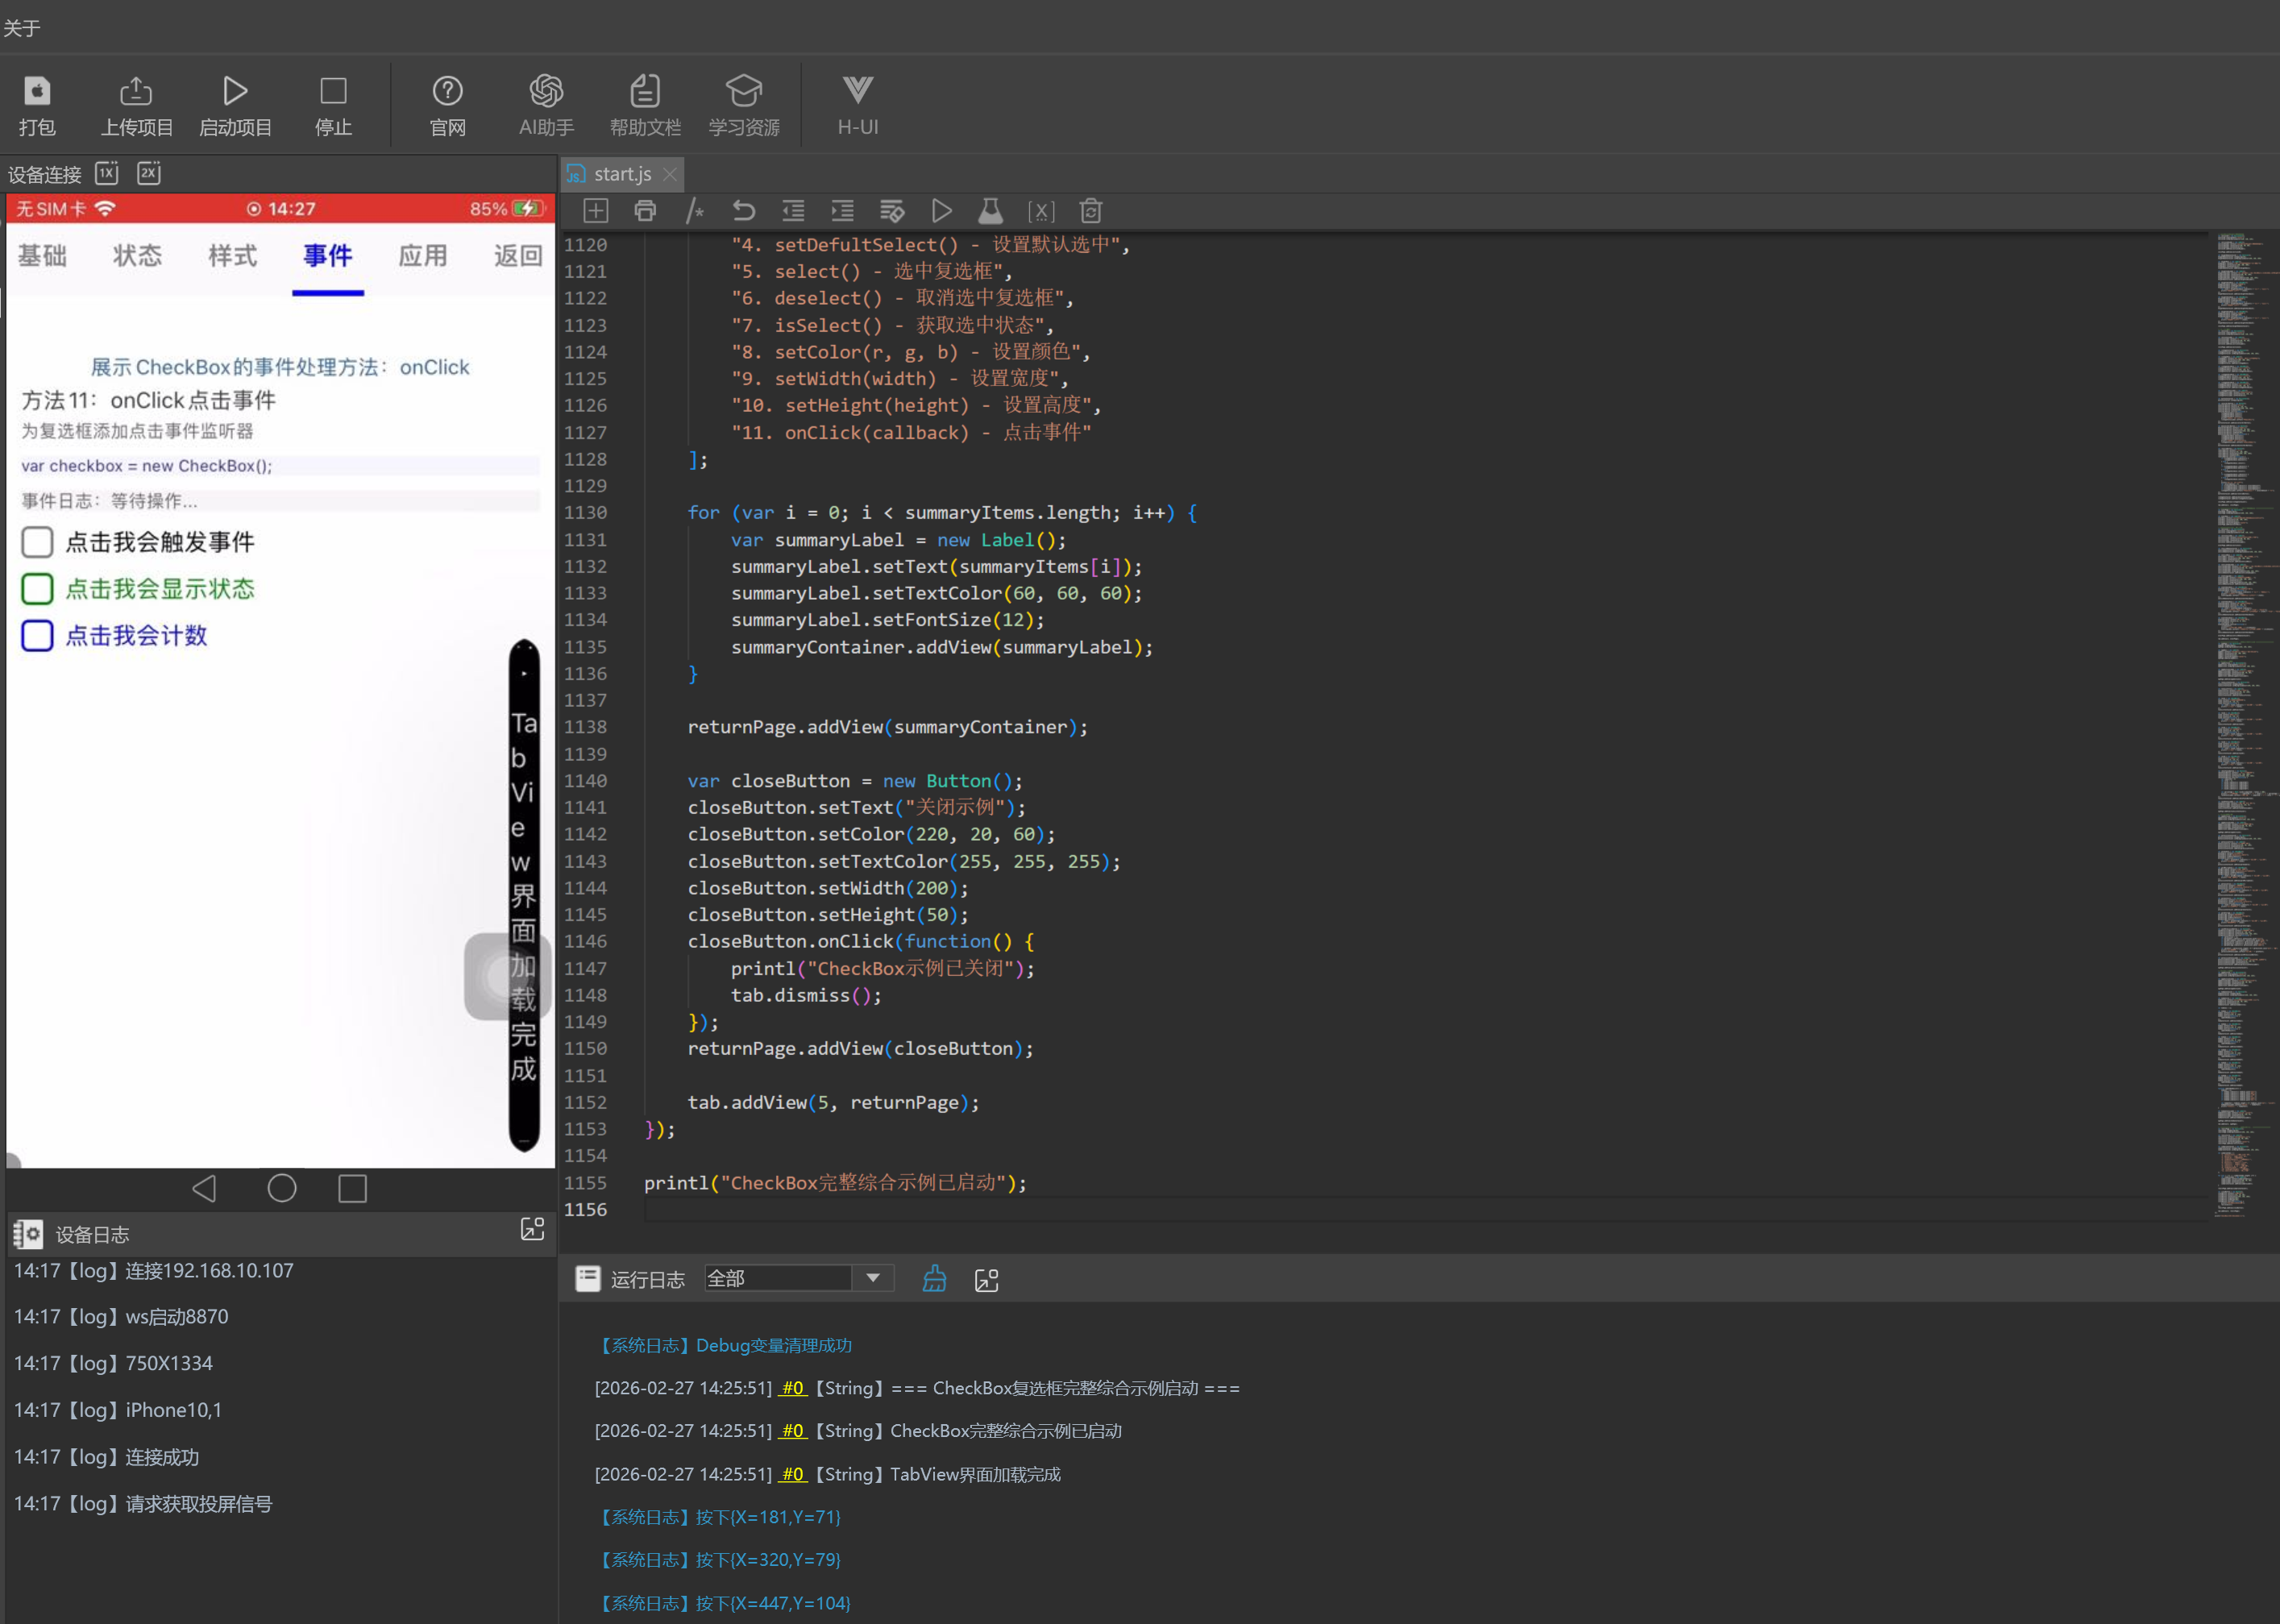
Task: Switch device scale to 2x
Action: coord(149,173)
